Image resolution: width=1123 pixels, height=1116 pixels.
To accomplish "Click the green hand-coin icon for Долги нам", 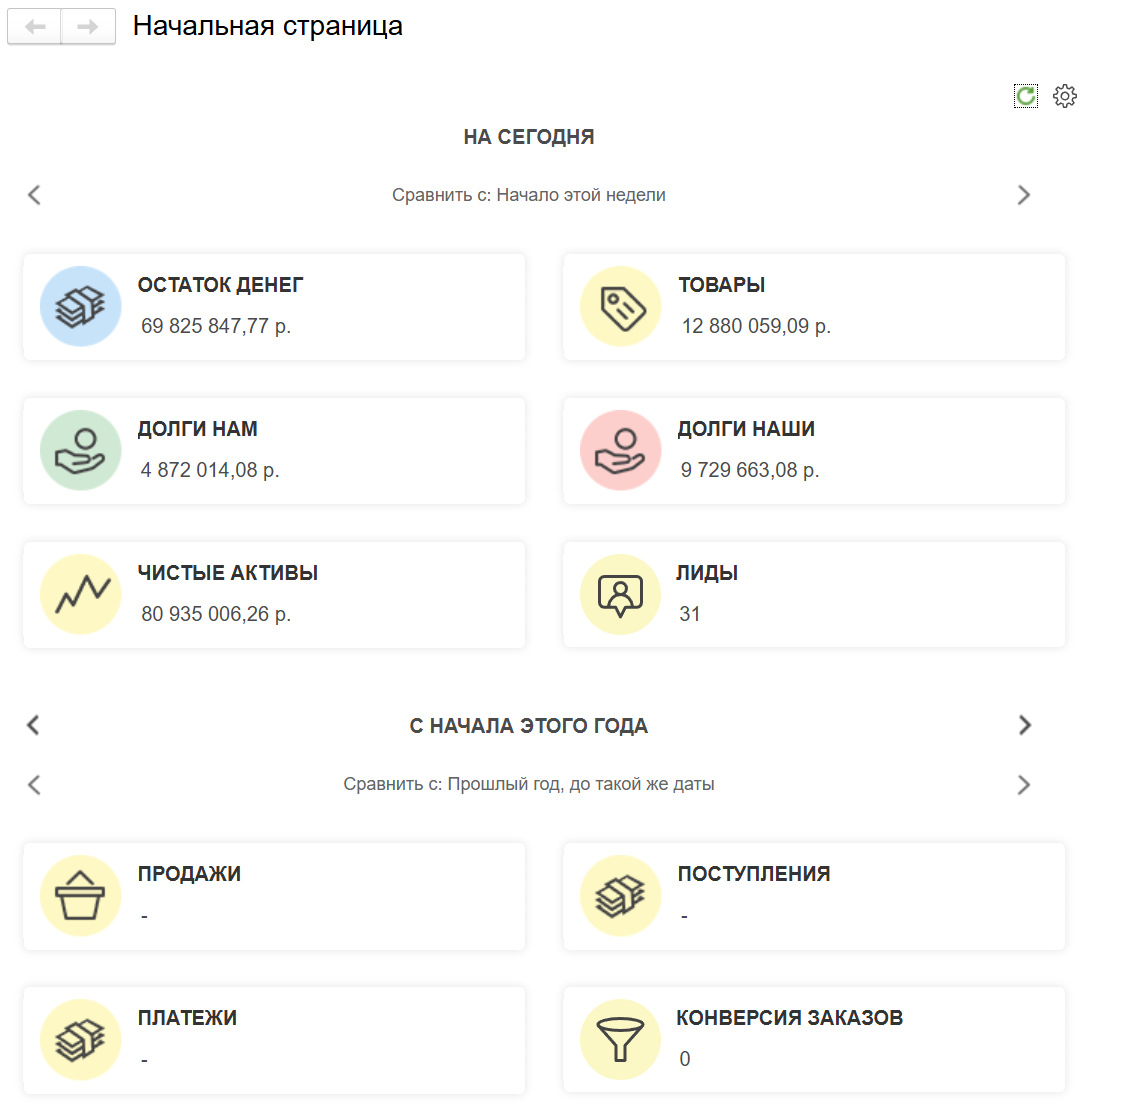I will [81, 450].
